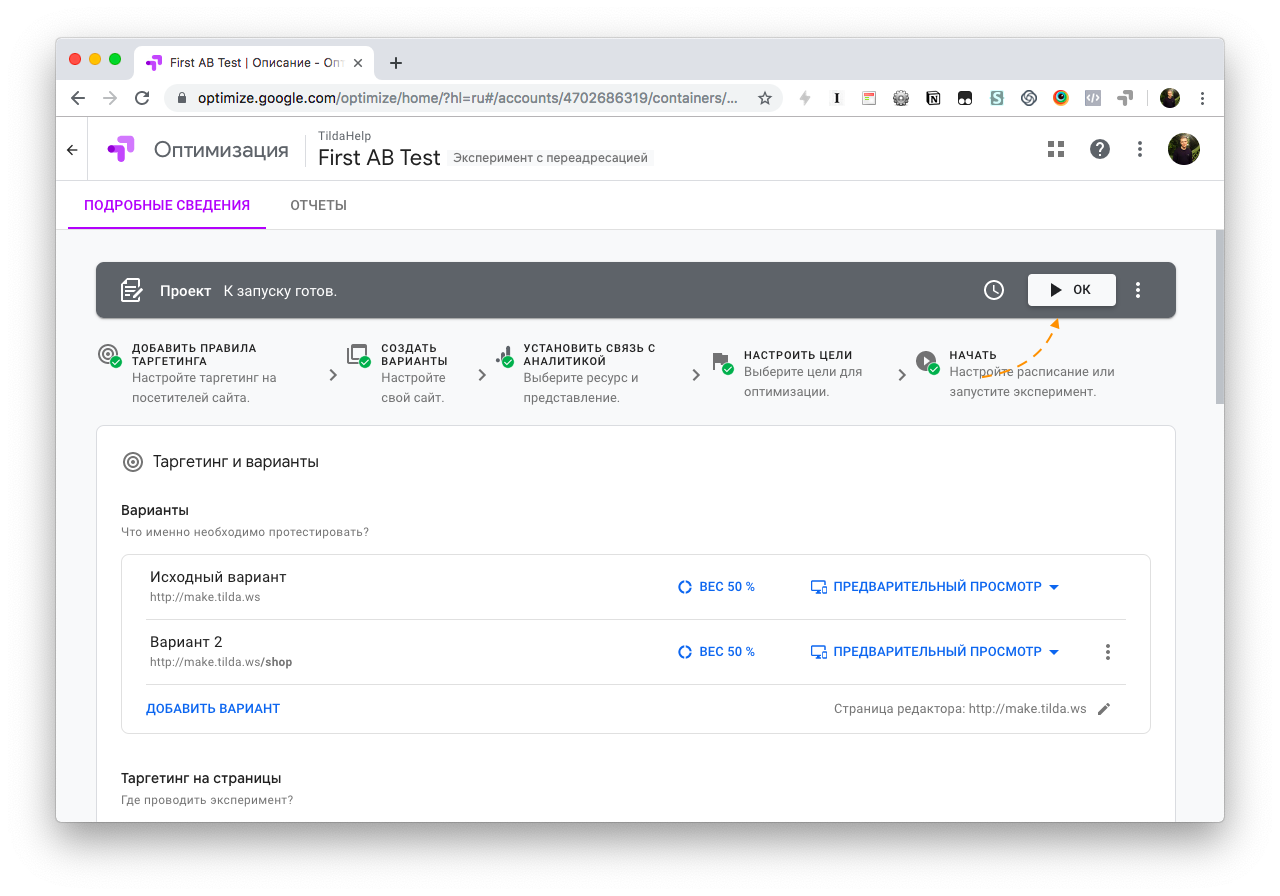The width and height of the screenshot is (1280, 896).
Task: Go back with the browser back arrow
Action: coord(78,98)
